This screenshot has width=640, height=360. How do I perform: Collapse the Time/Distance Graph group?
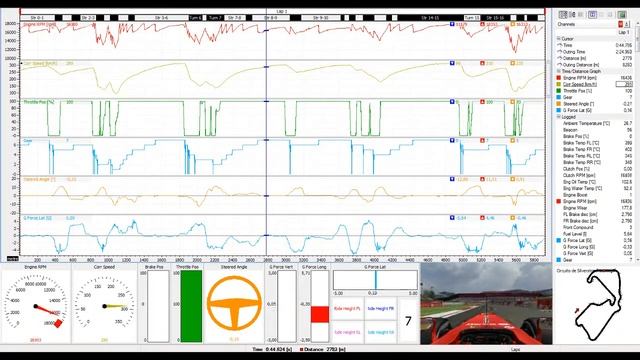tap(558, 71)
